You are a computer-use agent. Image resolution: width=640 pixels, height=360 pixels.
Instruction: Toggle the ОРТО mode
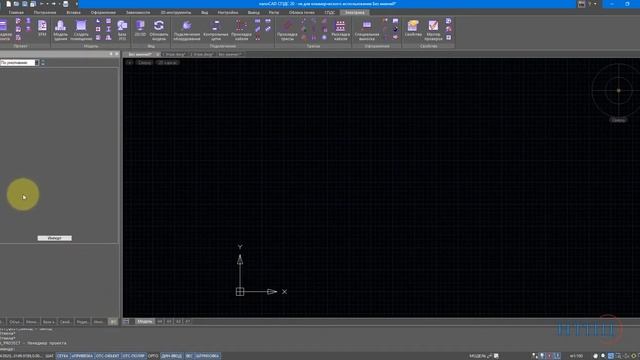[x=153, y=356]
